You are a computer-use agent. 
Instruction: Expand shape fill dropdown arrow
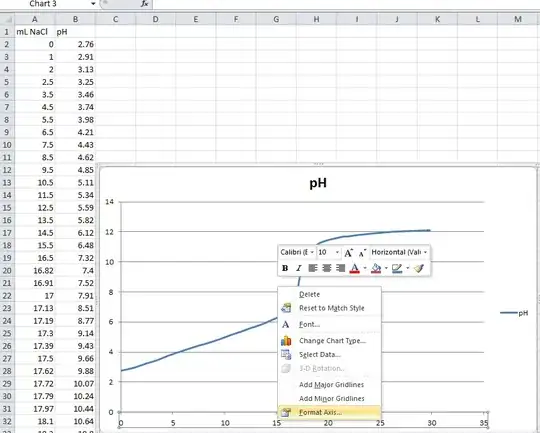pos(386,268)
